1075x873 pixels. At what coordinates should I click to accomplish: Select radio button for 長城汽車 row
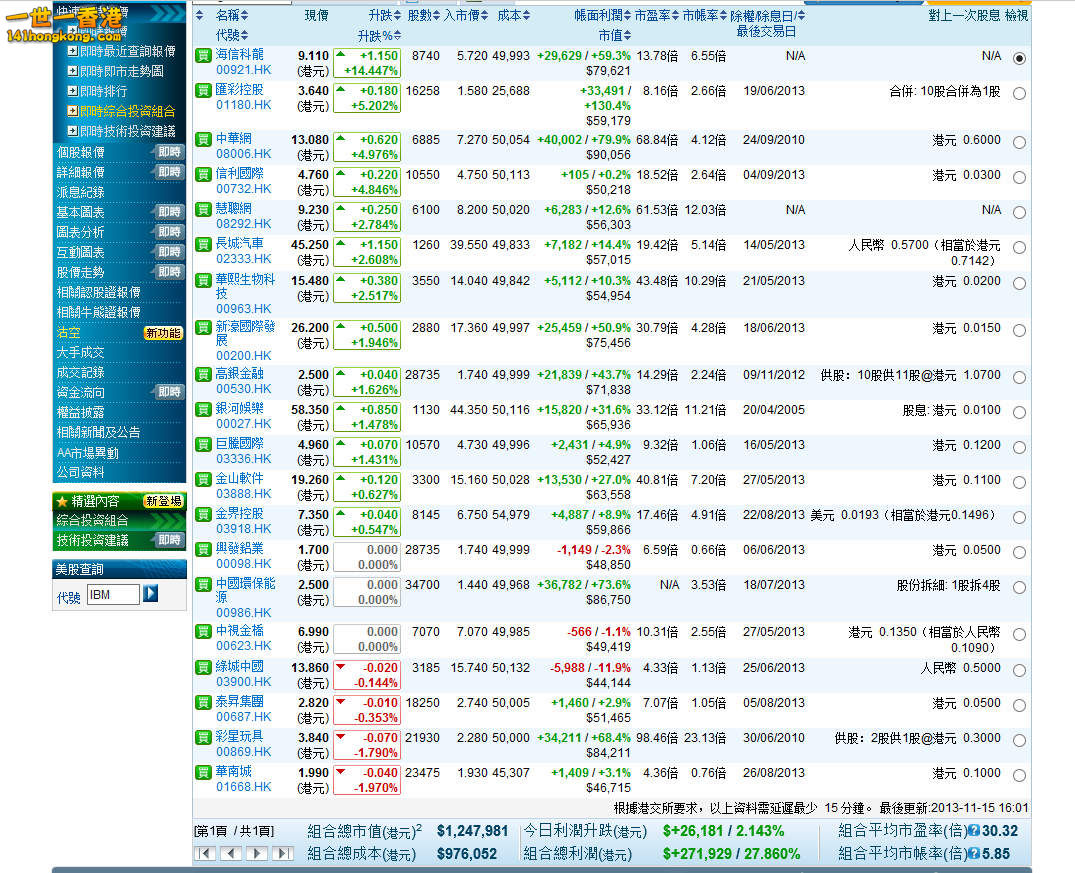[1019, 247]
